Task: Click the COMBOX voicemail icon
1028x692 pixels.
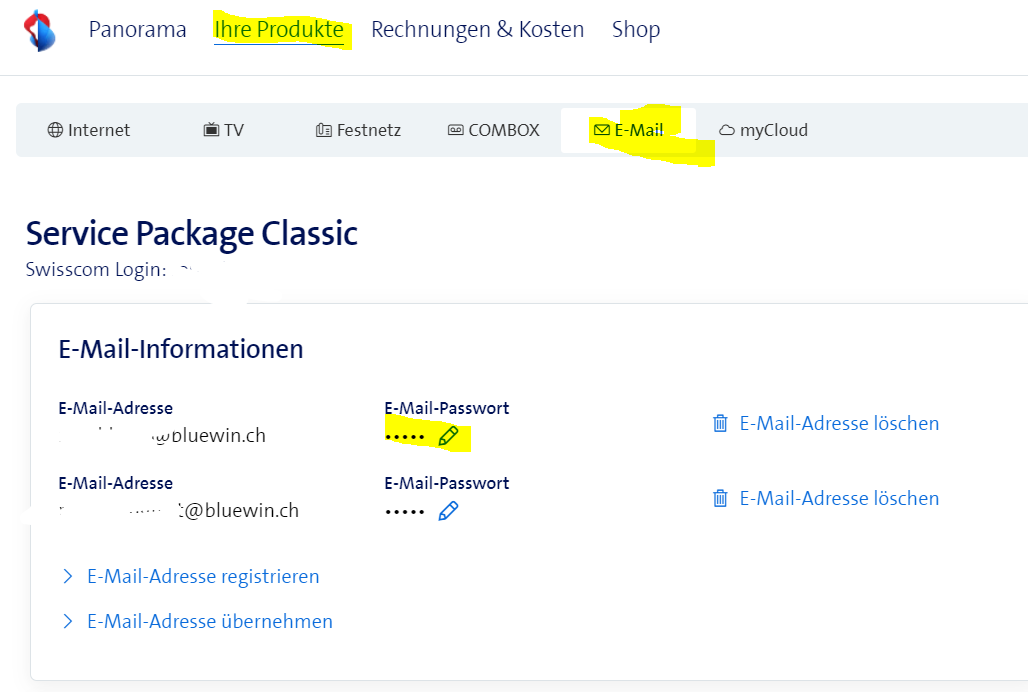Action: pos(456,130)
